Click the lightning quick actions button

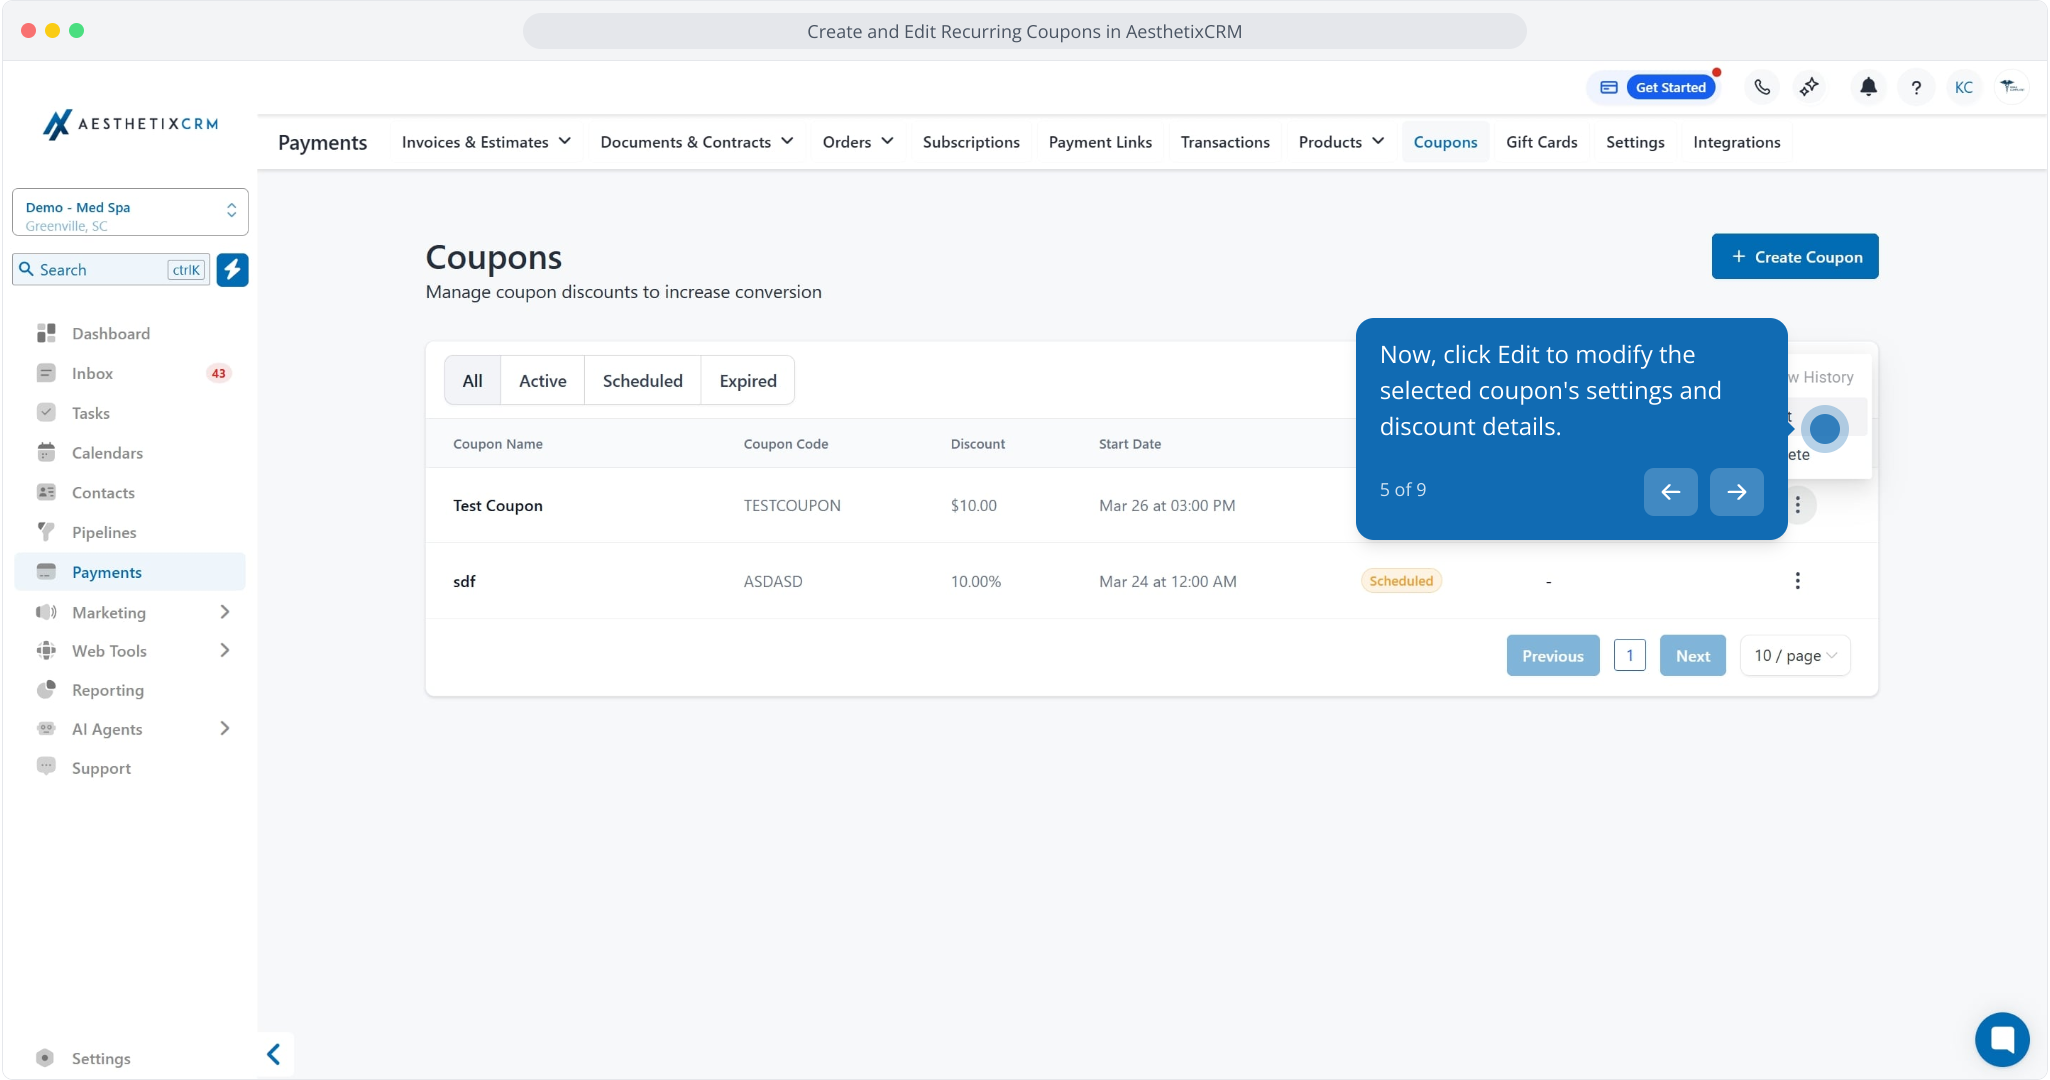232,270
